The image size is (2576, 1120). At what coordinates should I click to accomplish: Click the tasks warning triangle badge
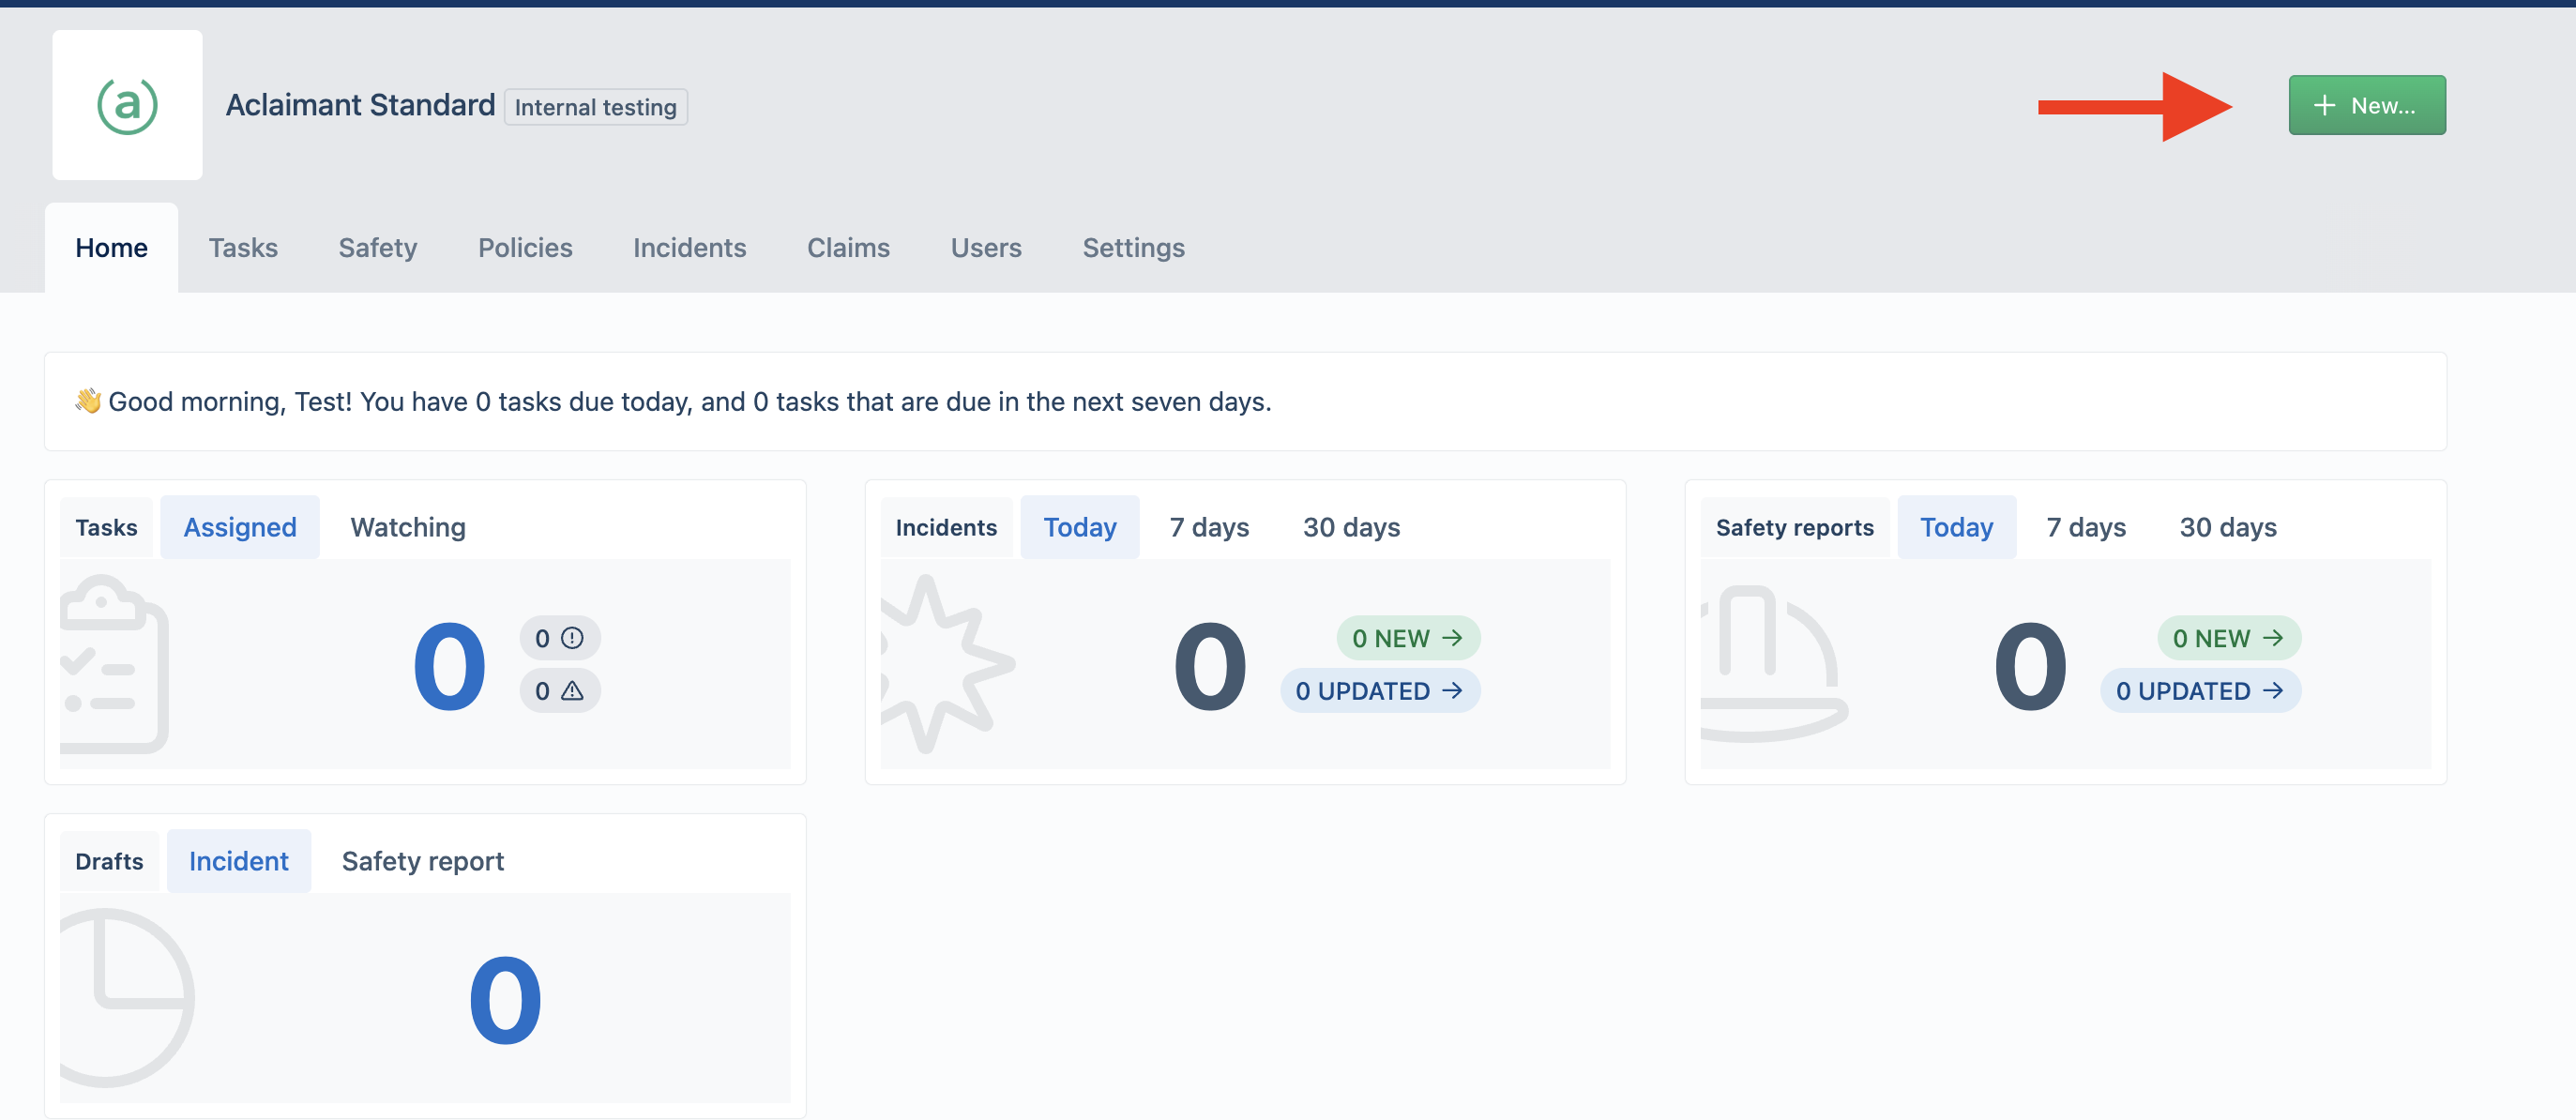pyautogui.click(x=560, y=691)
